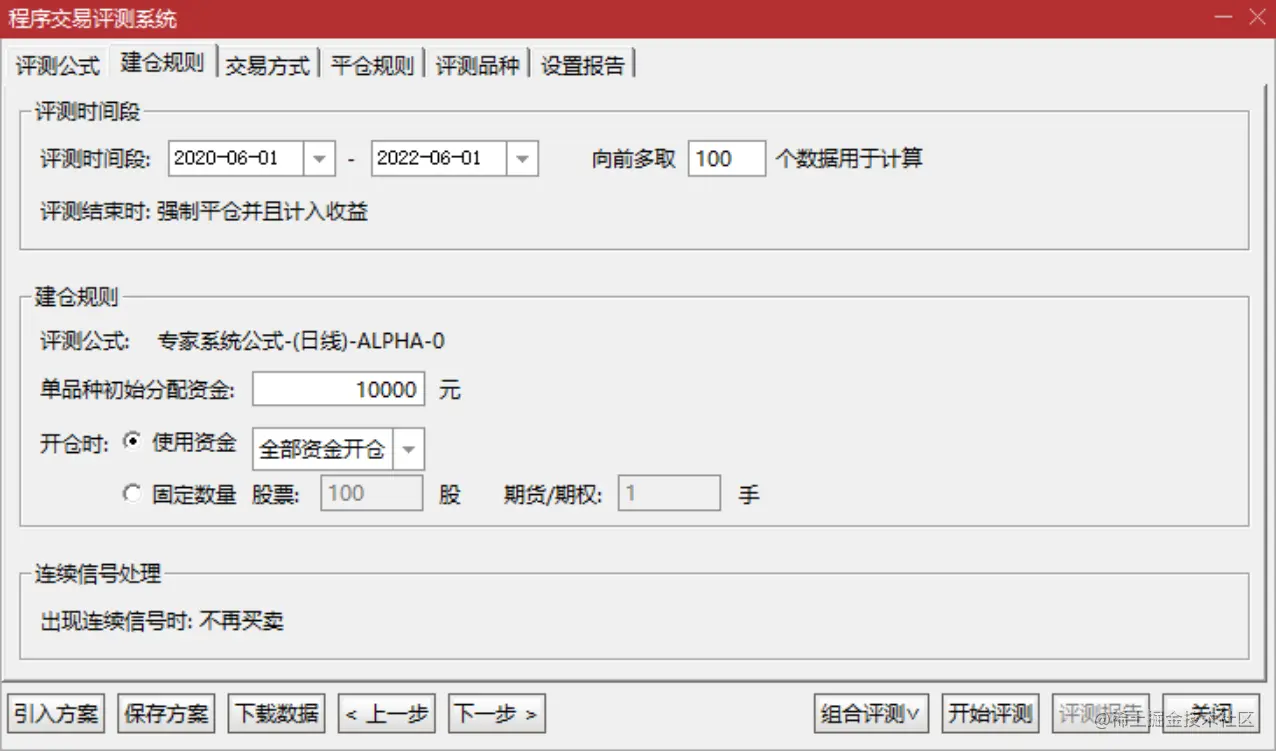Switch to the 设置报告 tab

click(x=583, y=65)
